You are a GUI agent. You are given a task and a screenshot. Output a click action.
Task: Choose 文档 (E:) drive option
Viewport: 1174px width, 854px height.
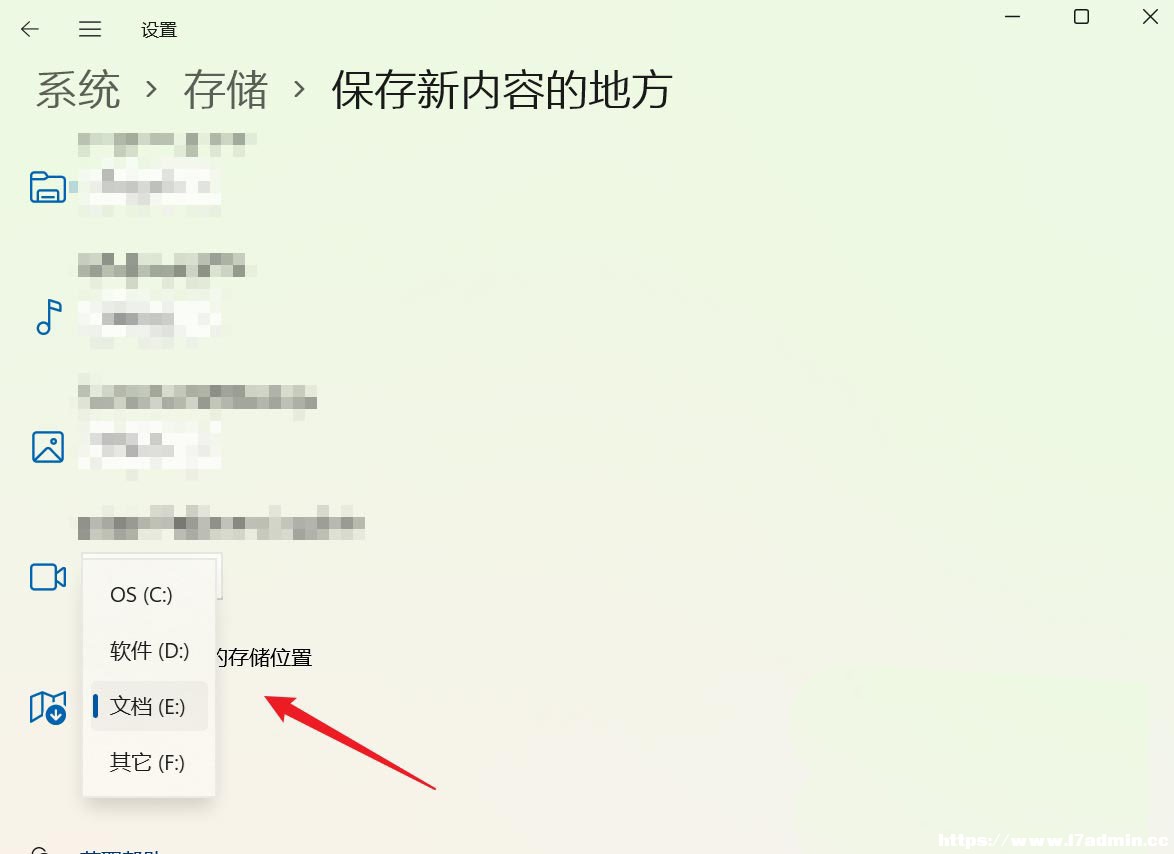coord(149,706)
